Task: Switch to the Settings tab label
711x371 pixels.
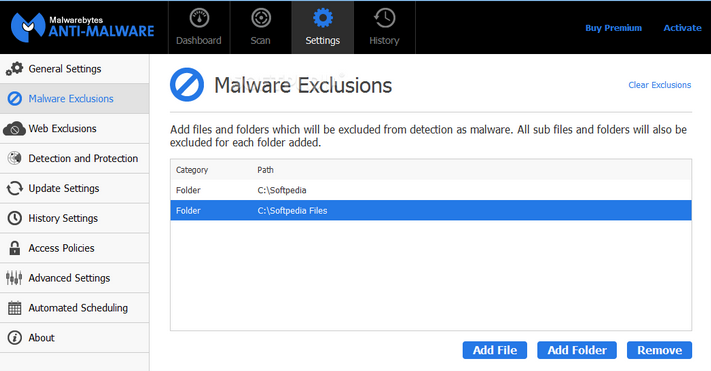Action: click(x=322, y=40)
